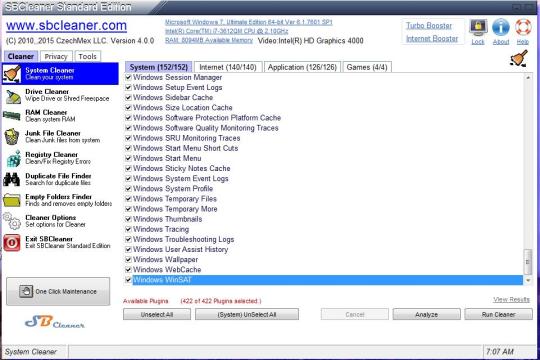Image resolution: width=540 pixels, height=360 pixels.
Task: Open the Games (4/4) tab
Action: pos(367,67)
